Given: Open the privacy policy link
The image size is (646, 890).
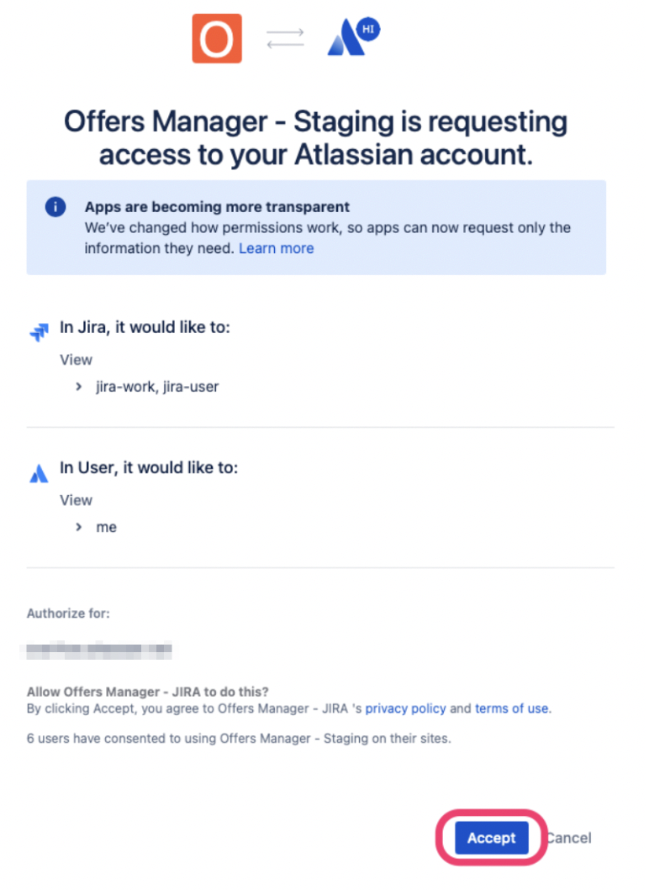Looking at the screenshot, I should tap(405, 708).
